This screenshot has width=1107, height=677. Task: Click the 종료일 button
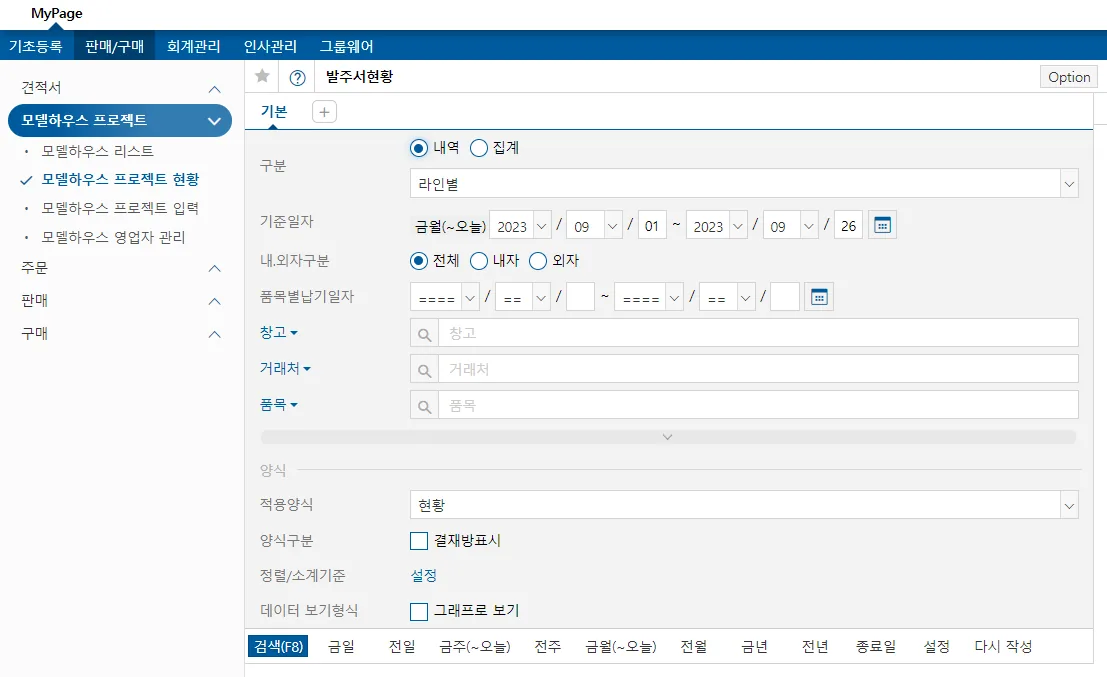click(876, 646)
